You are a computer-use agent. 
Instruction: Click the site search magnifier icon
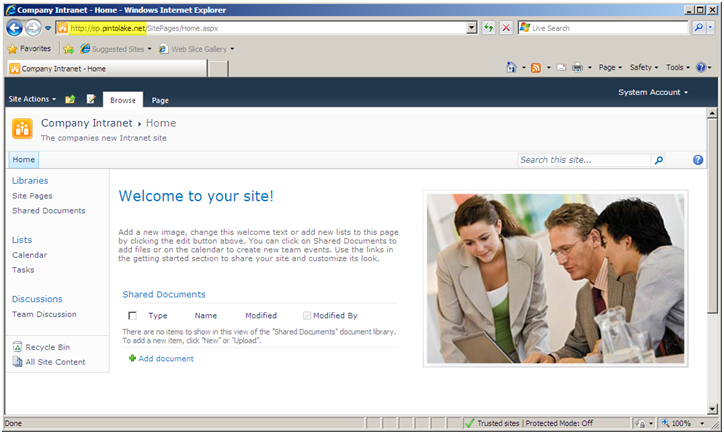click(659, 160)
